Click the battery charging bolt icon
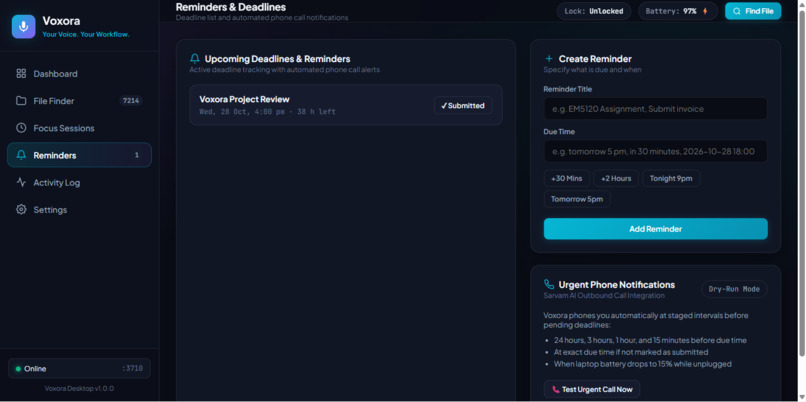Screen dimensions: 806x402 pyautogui.click(x=705, y=11)
